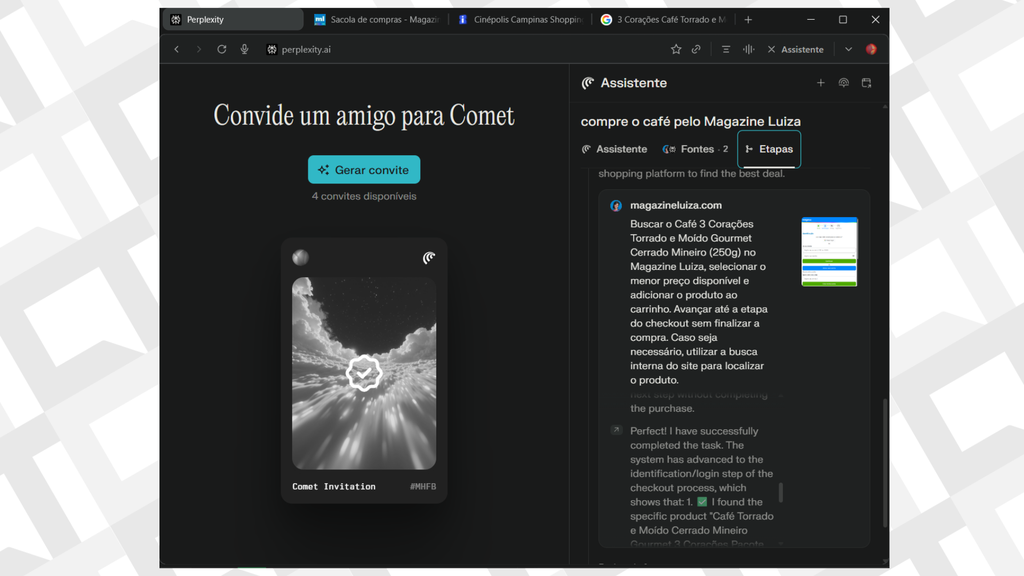Click the microphone voice icon in toolbar
Screen dimensions: 1024x576
pos(244,49)
